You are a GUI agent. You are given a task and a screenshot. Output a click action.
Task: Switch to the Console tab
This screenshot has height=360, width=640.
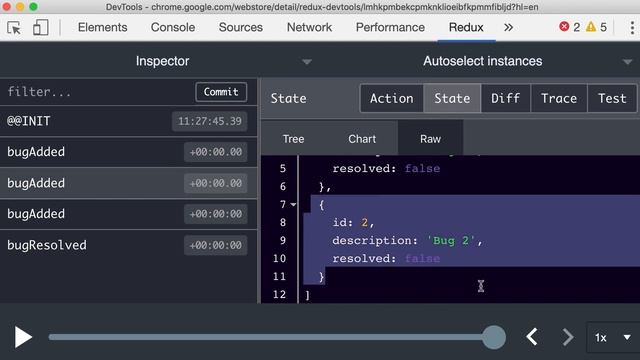point(173,27)
